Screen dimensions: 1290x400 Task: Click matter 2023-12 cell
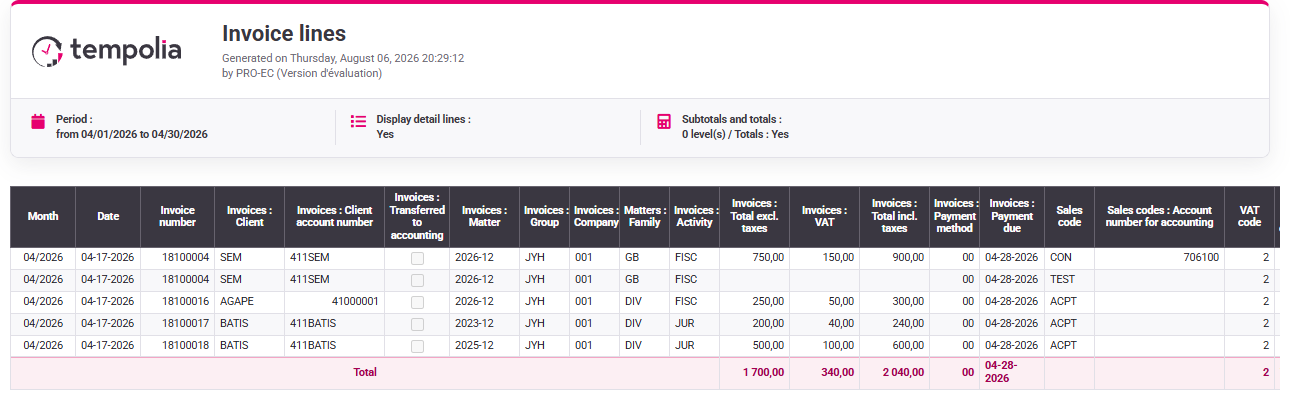coord(484,324)
